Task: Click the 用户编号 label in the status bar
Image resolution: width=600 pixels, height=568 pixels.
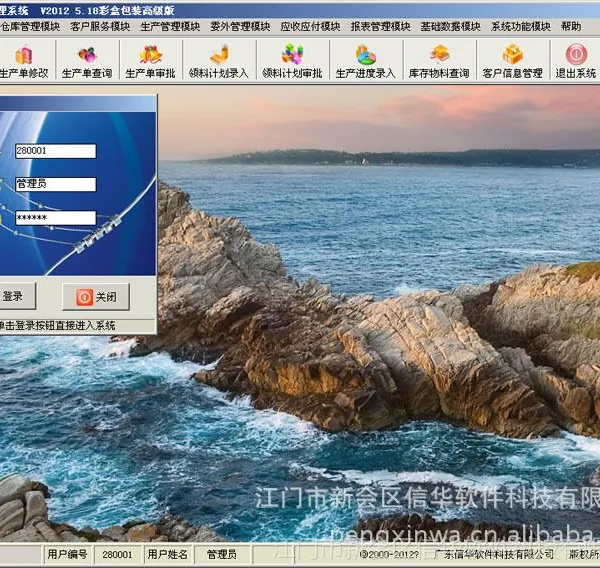Action: pyautogui.click(x=67, y=554)
